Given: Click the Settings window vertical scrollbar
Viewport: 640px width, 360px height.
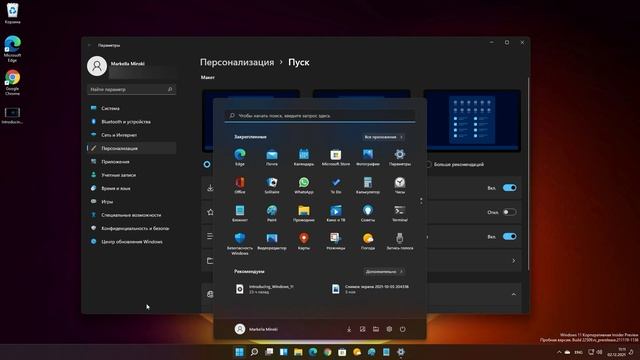Looking at the screenshot, I should pyautogui.click(x=528, y=173).
